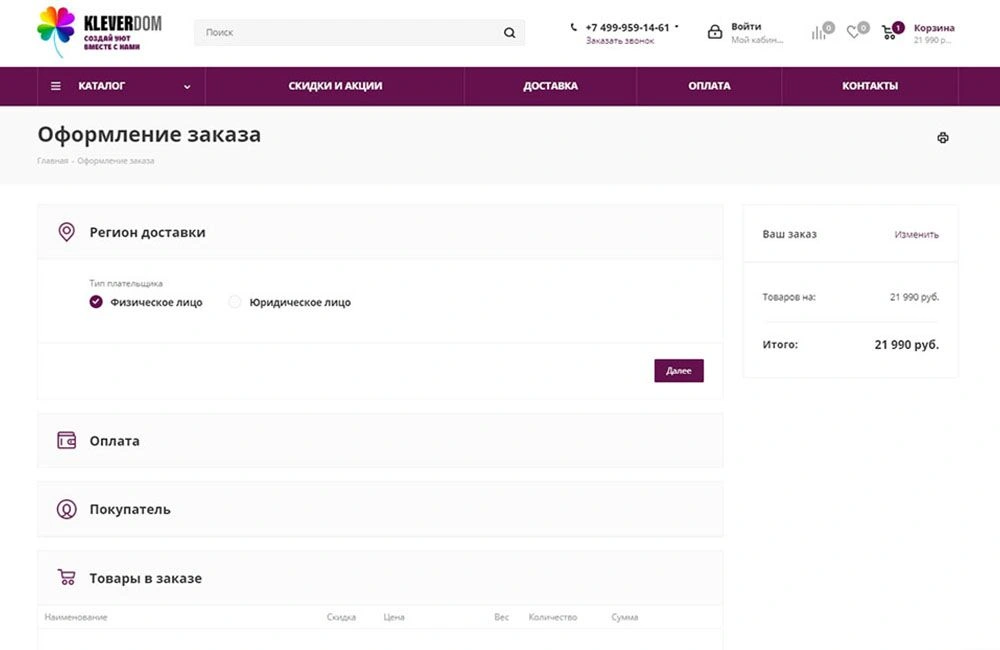Click into the Поиск search field
Image resolution: width=1000 pixels, height=650 pixels.
(x=350, y=33)
